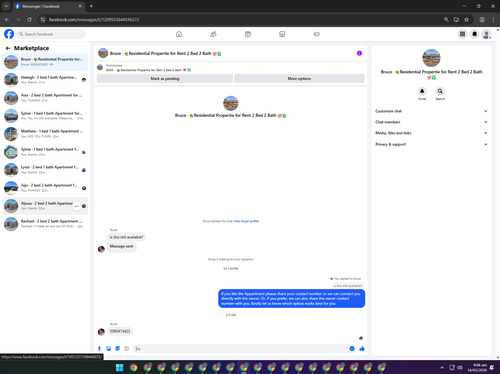Click the More options button
Screen dimensions: 500x374
[299, 79]
